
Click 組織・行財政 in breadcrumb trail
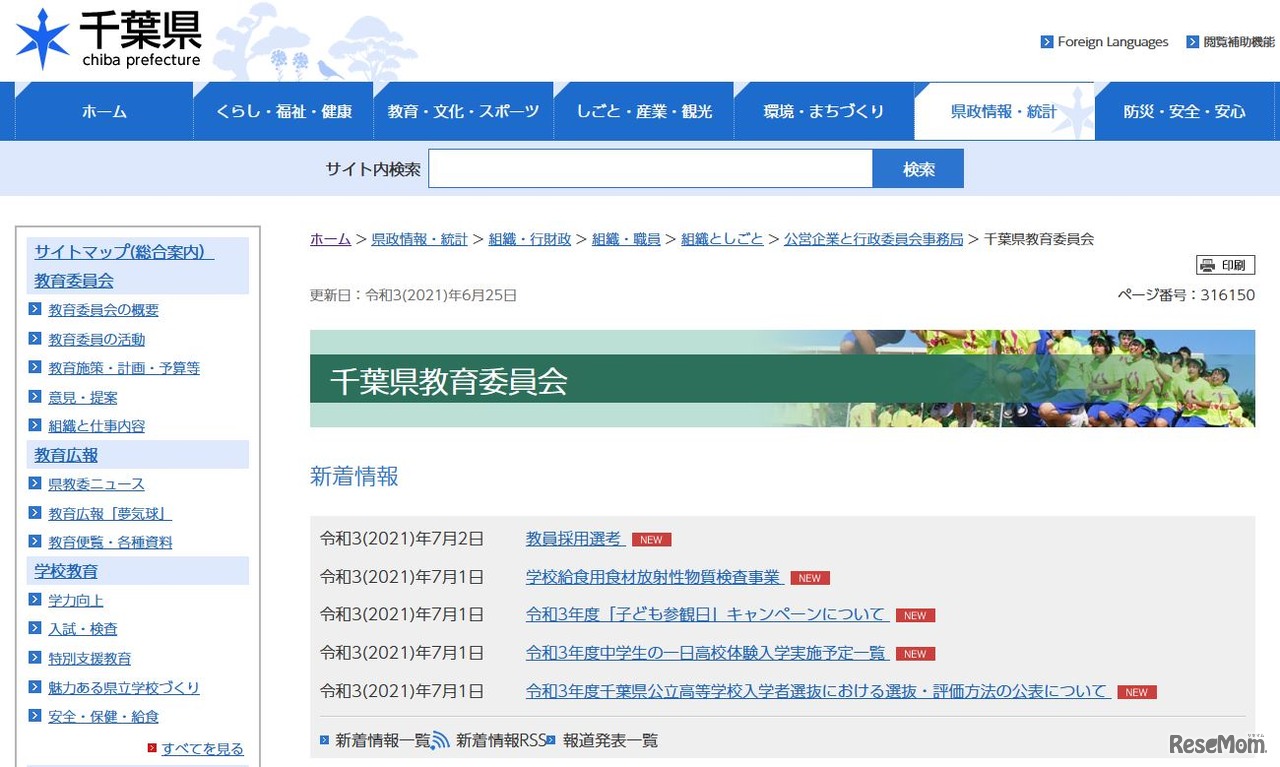tap(529, 239)
